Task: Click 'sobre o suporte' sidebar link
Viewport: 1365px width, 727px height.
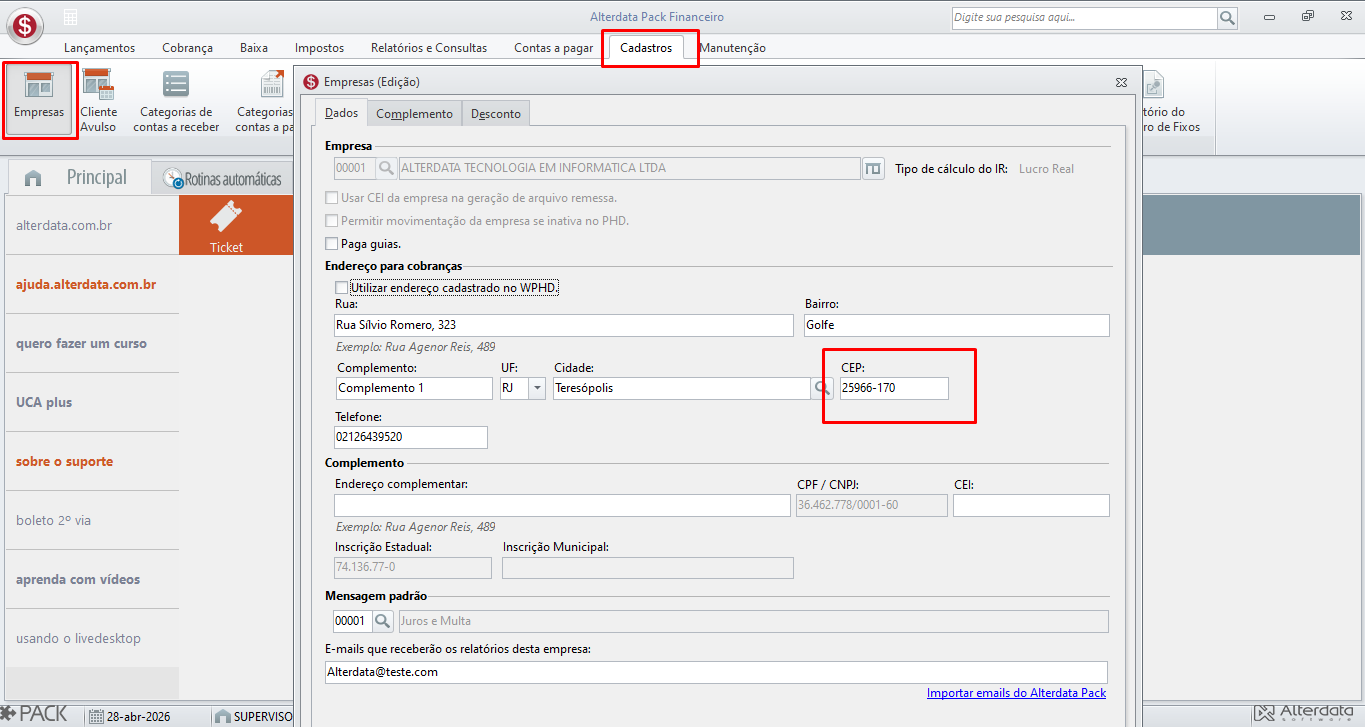Action: tap(64, 461)
